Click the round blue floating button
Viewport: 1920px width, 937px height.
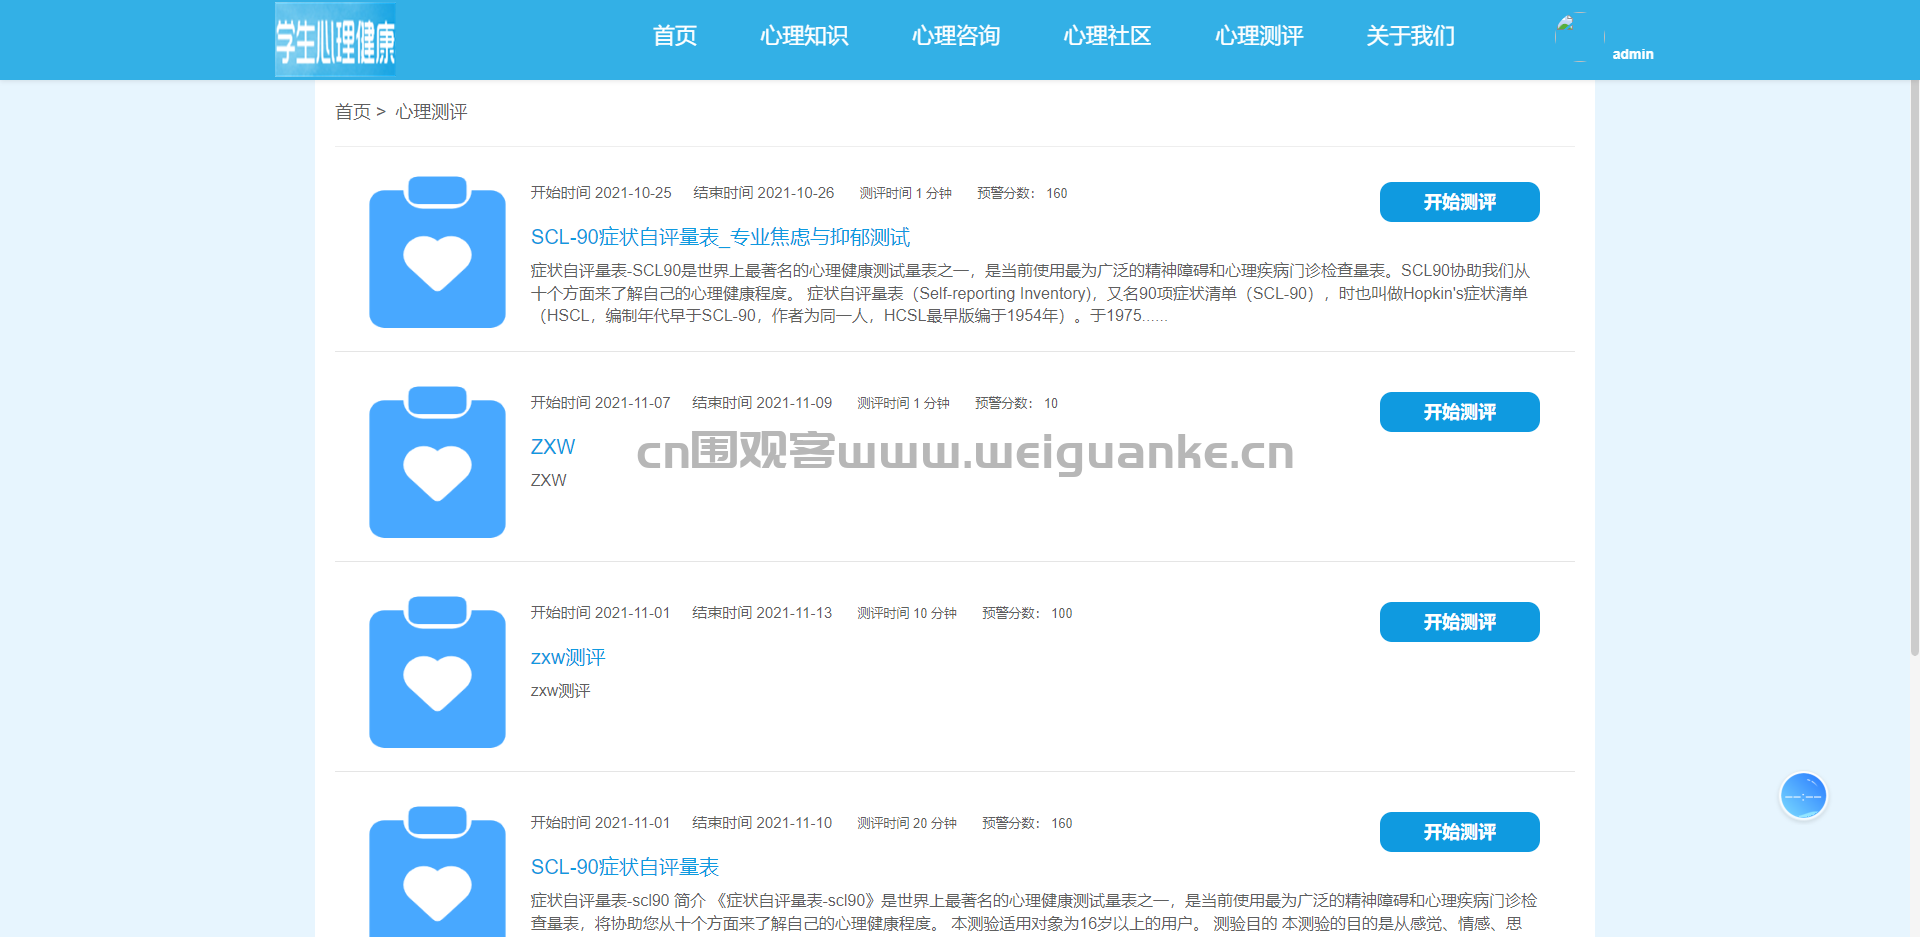(1803, 796)
